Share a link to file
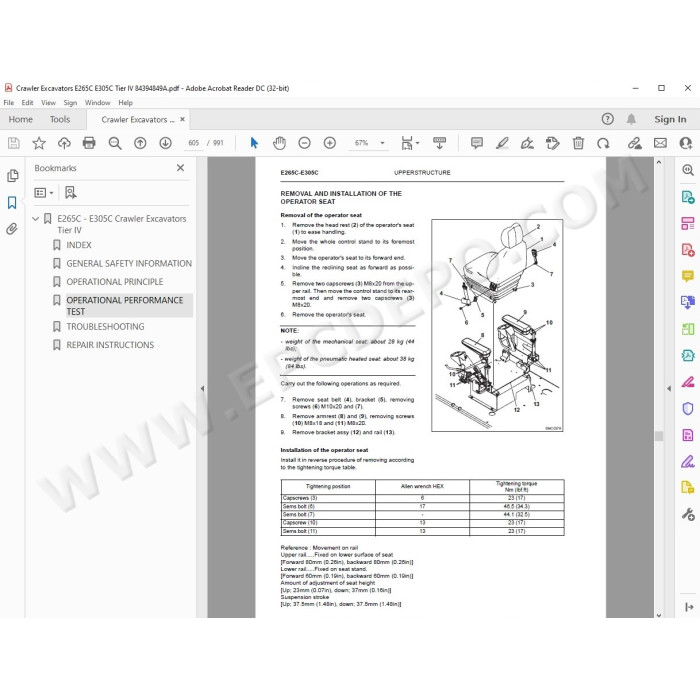The image size is (700, 700). click(x=634, y=143)
